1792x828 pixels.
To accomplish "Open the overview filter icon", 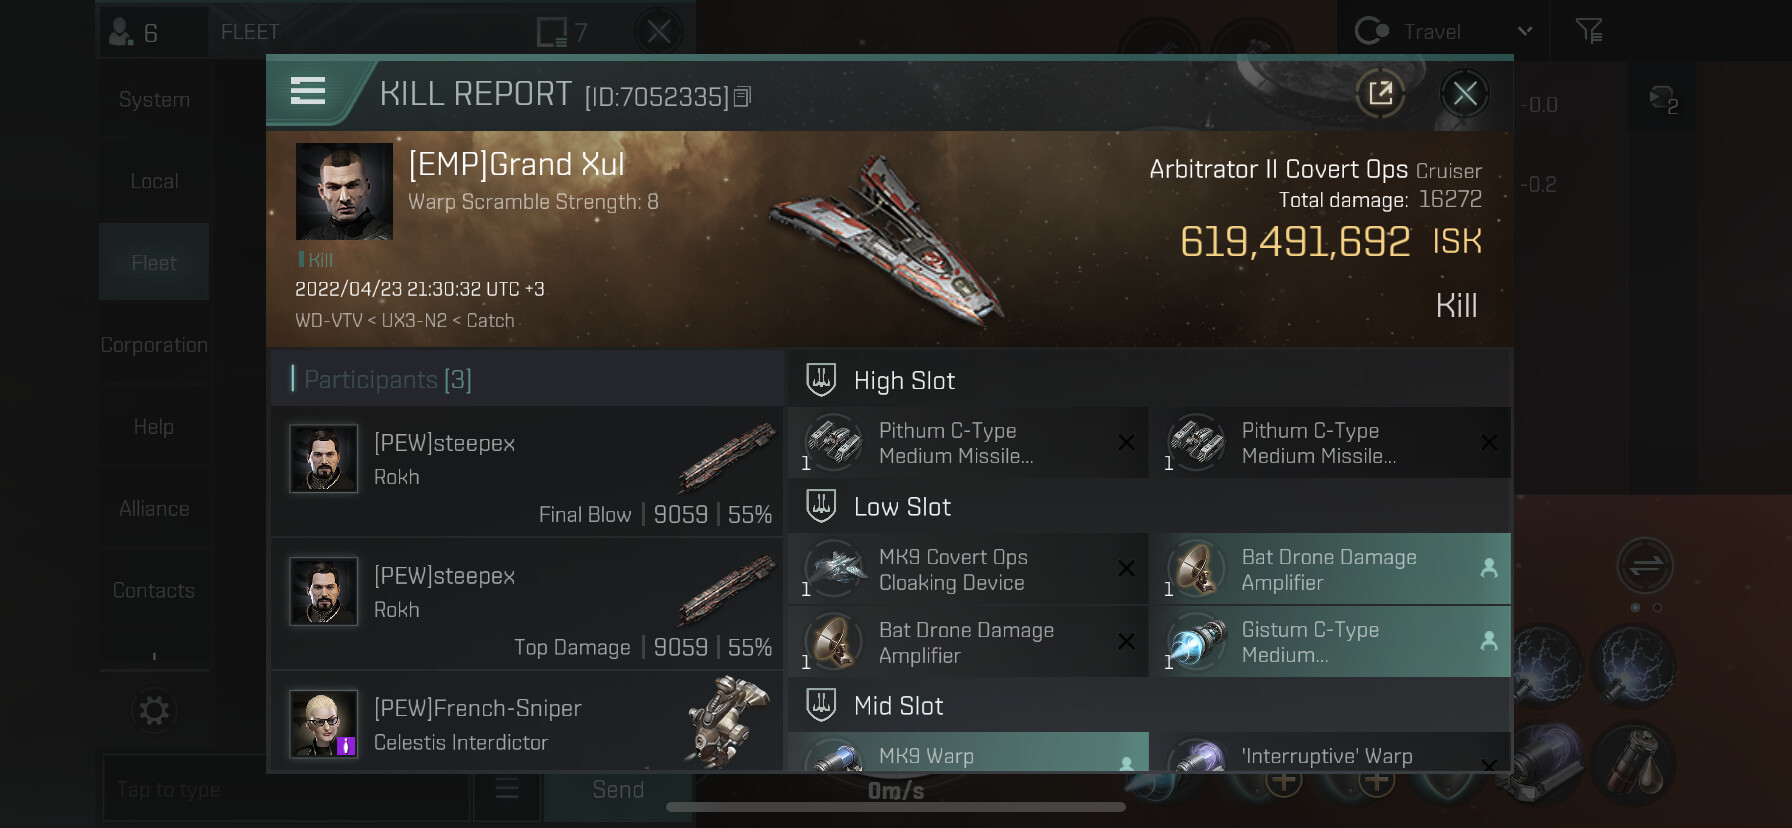I will (x=1589, y=31).
